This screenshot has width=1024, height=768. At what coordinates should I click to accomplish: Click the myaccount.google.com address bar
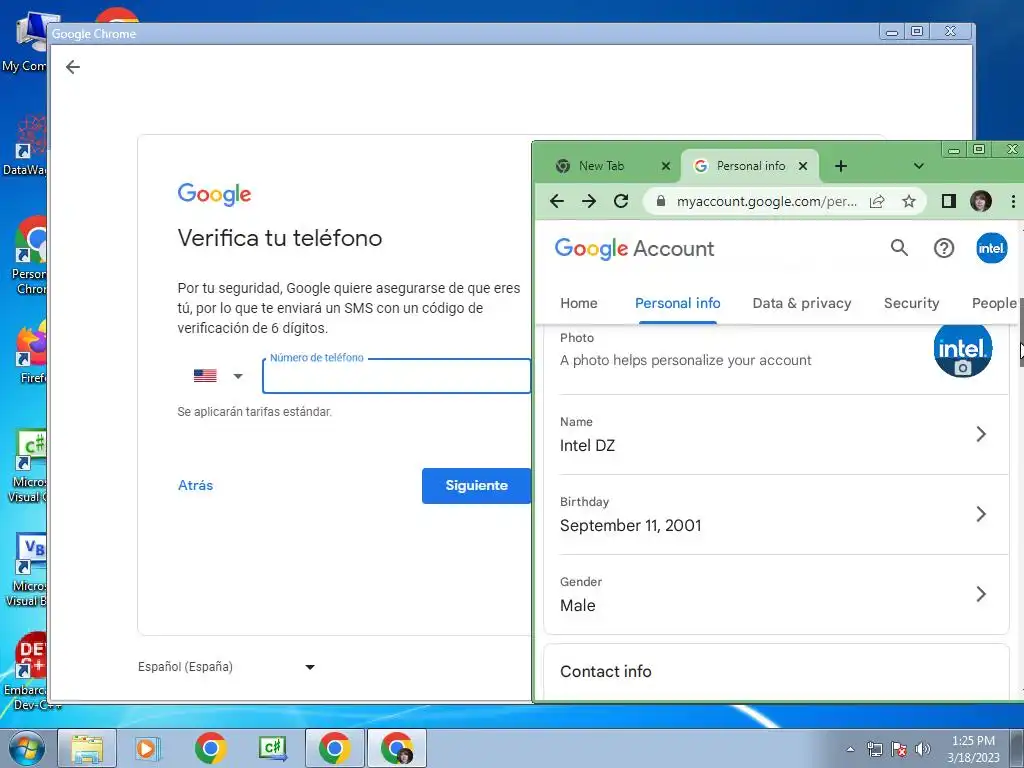pos(767,201)
